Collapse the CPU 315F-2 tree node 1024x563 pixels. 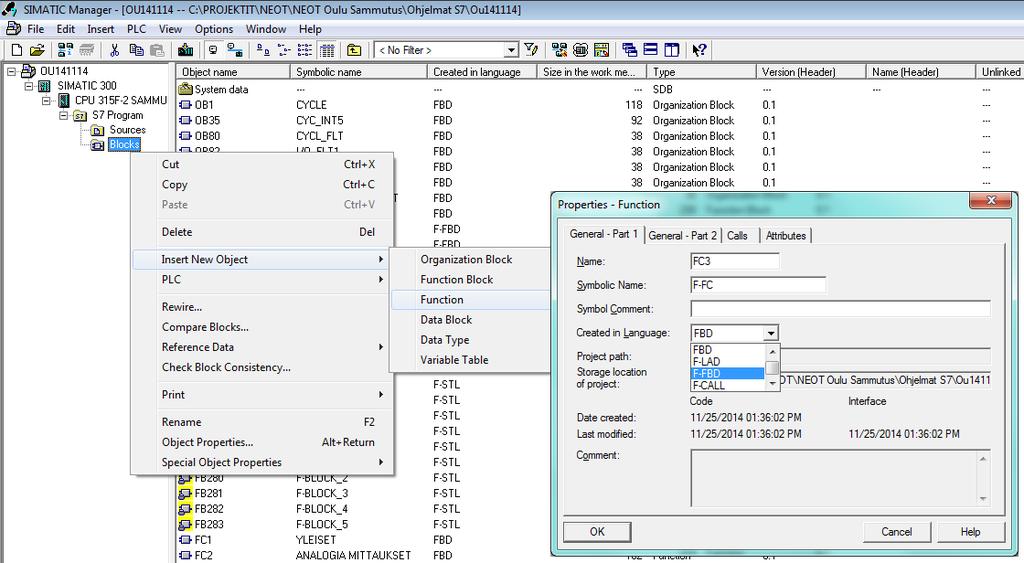[x=46, y=101]
